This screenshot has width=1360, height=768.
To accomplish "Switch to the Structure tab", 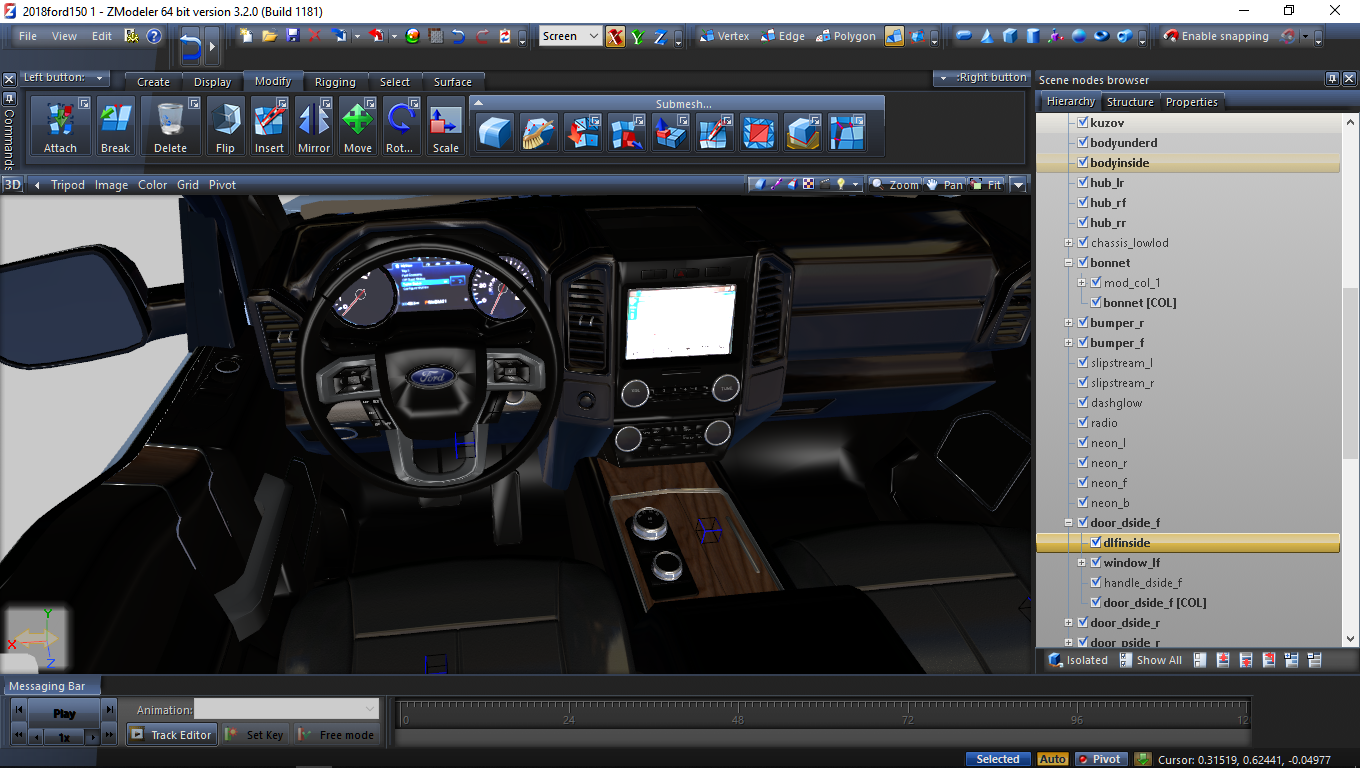I will (x=1130, y=102).
